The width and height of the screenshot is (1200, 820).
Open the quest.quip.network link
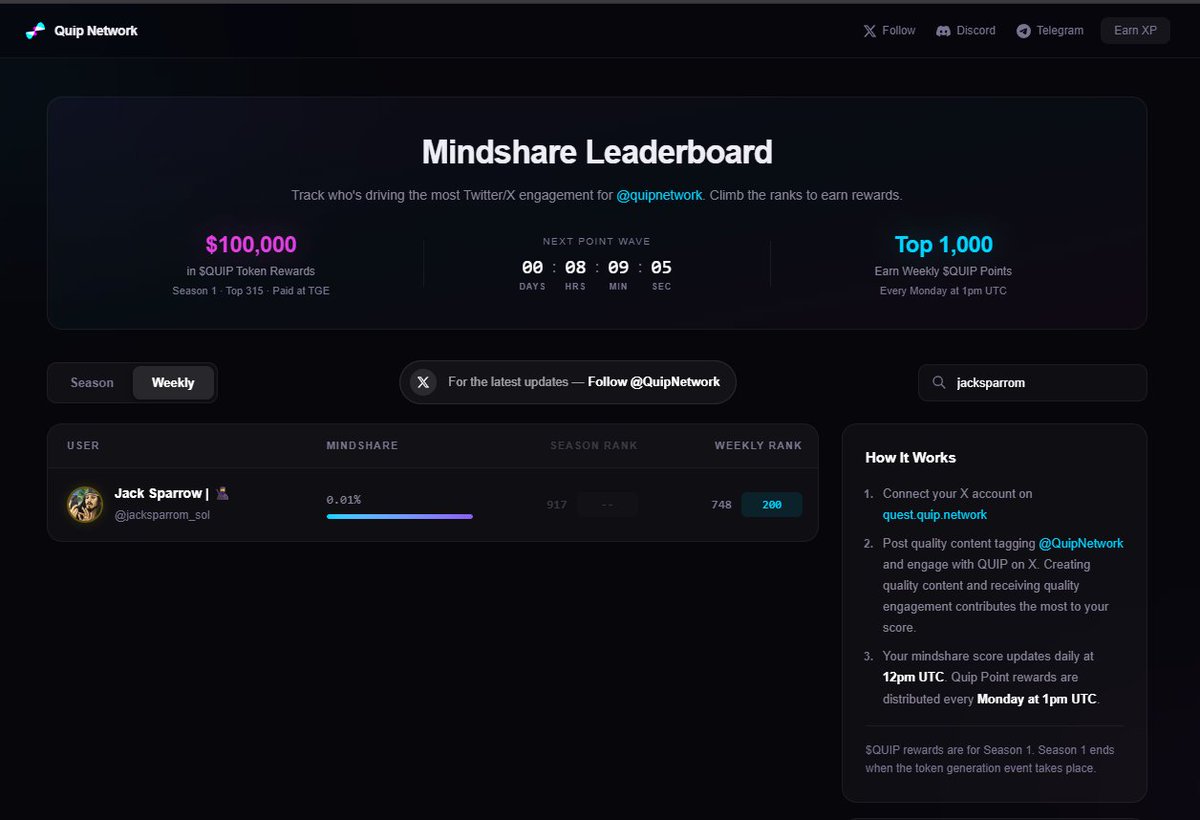click(x=935, y=514)
